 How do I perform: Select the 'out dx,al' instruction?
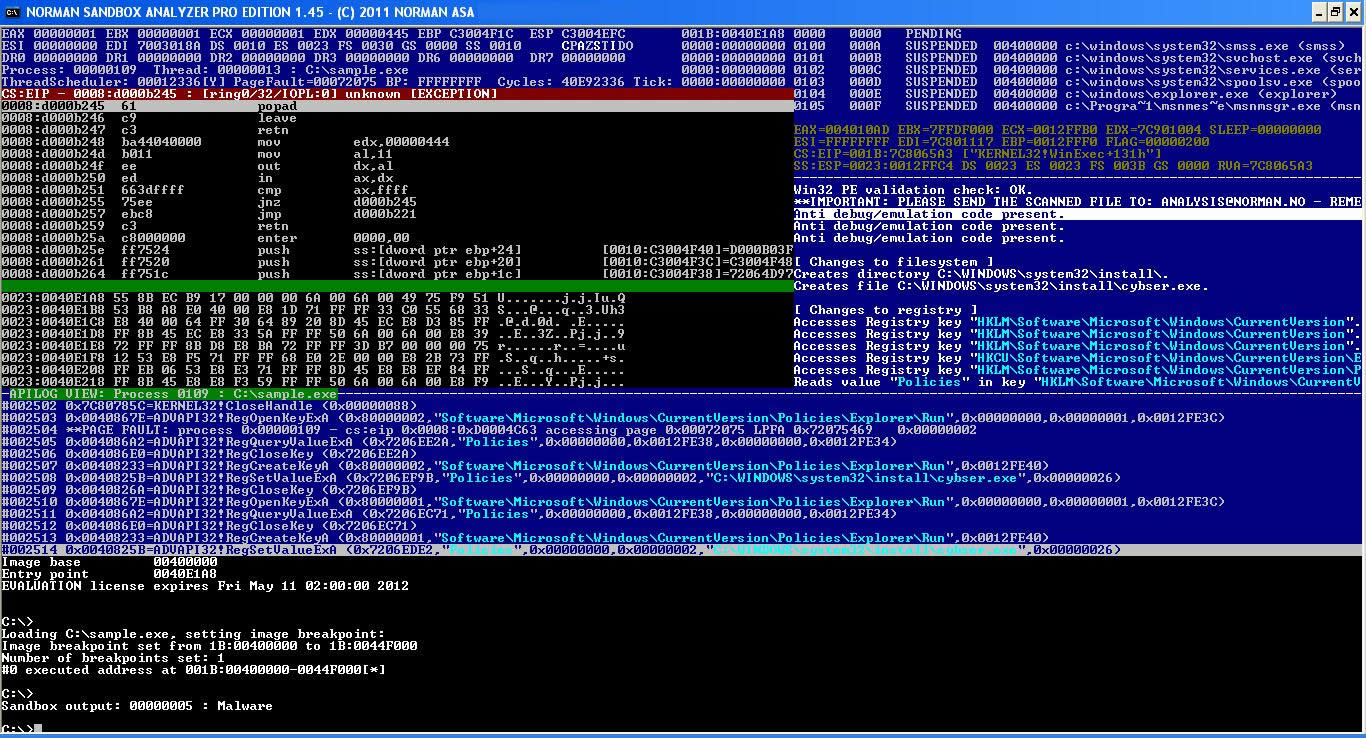tap(397, 166)
